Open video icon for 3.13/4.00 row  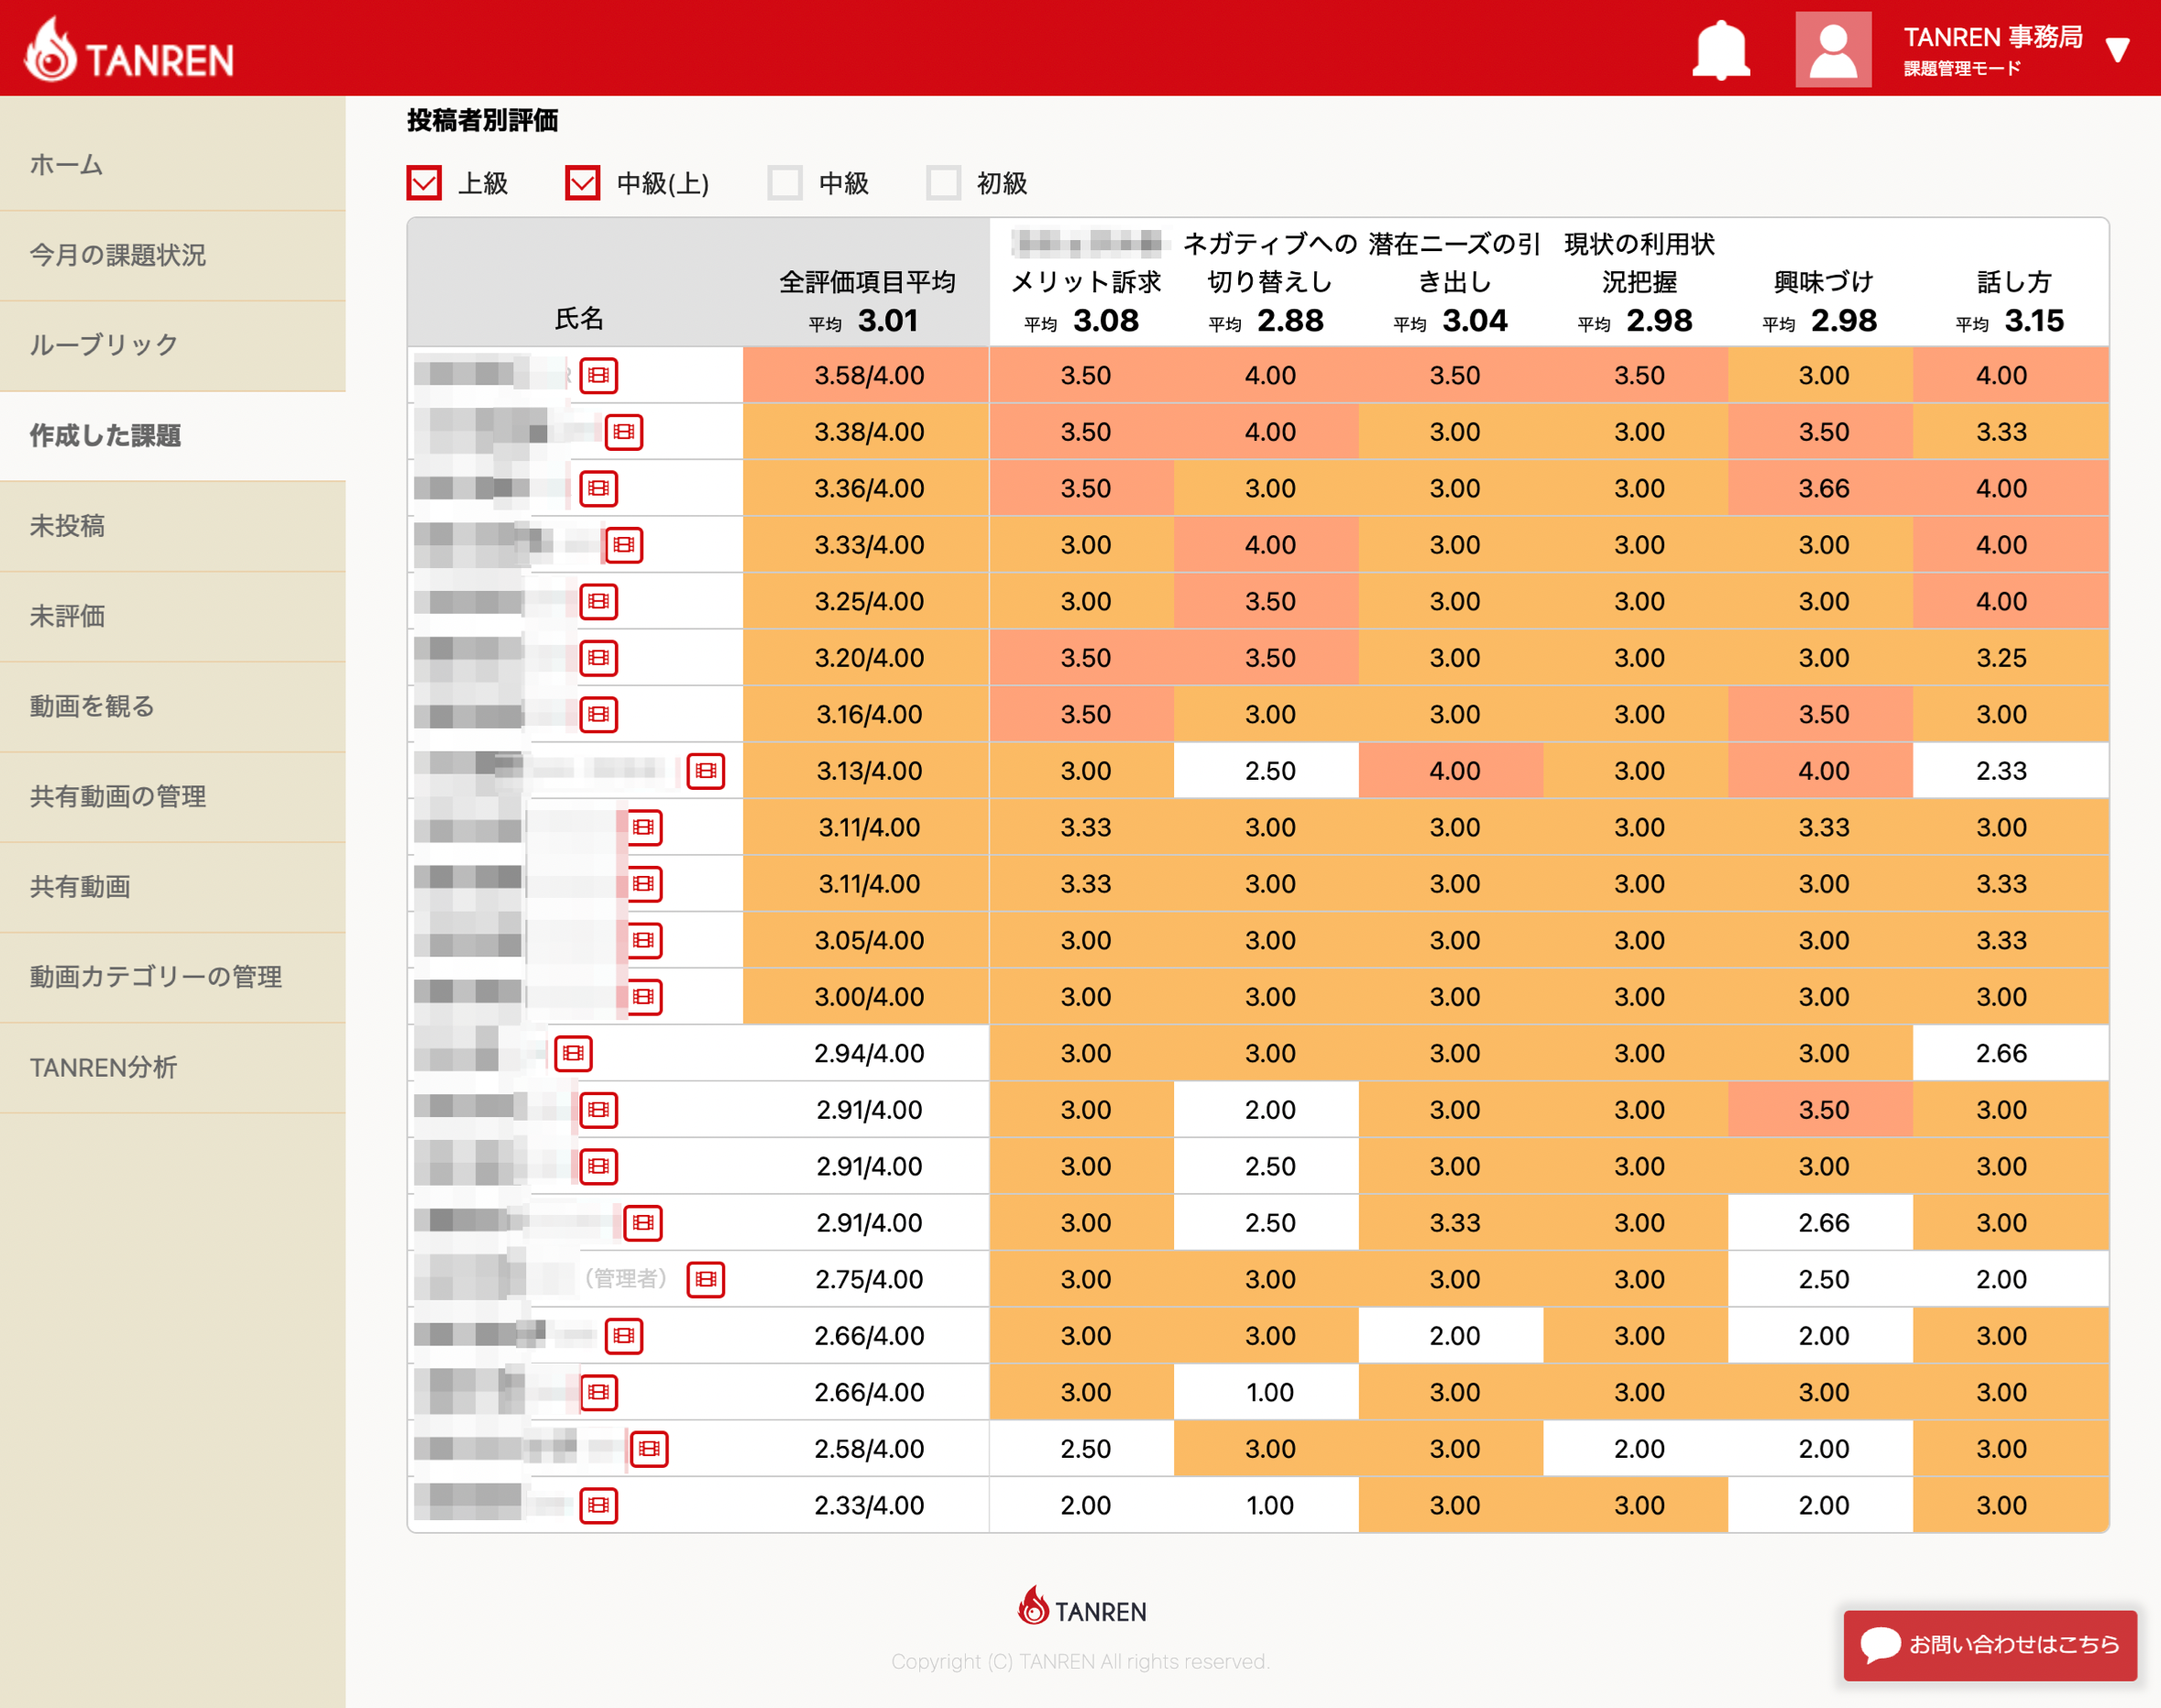click(x=705, y=771)
